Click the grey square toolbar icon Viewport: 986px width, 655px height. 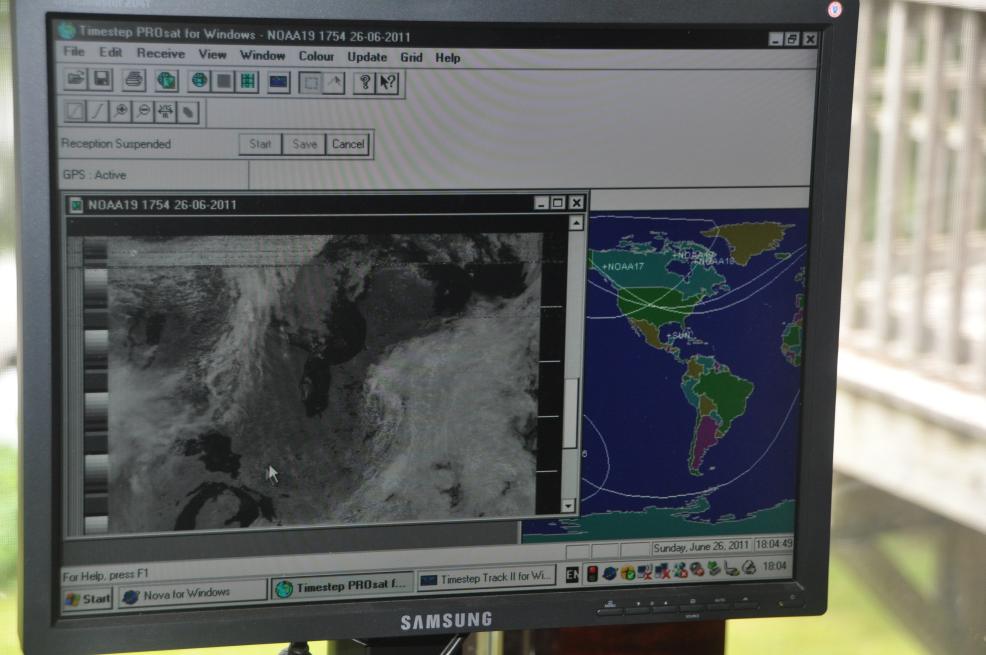223,82
